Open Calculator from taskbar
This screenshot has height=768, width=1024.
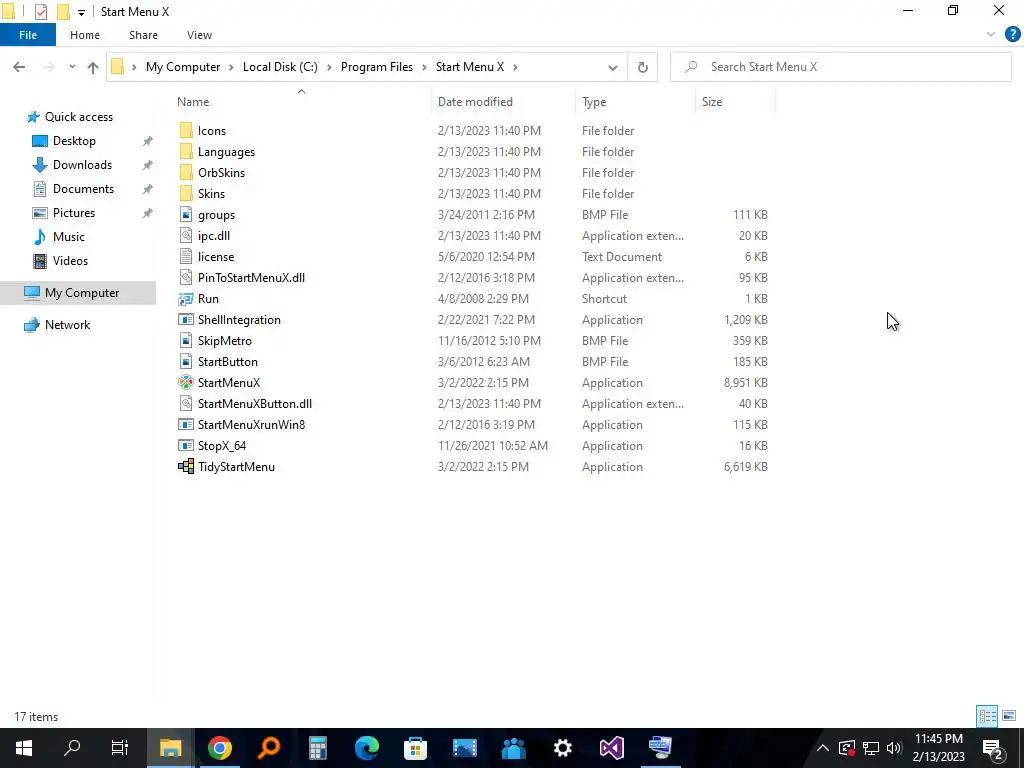[318, 748]
